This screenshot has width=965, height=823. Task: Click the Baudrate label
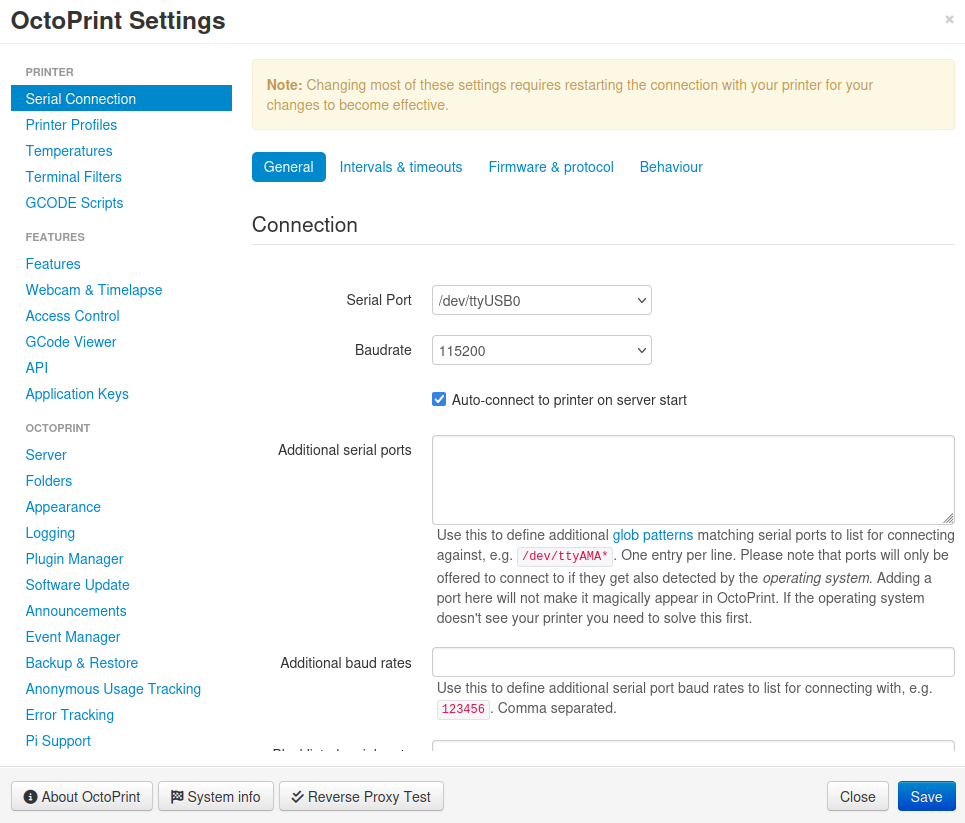coord(383,350)
